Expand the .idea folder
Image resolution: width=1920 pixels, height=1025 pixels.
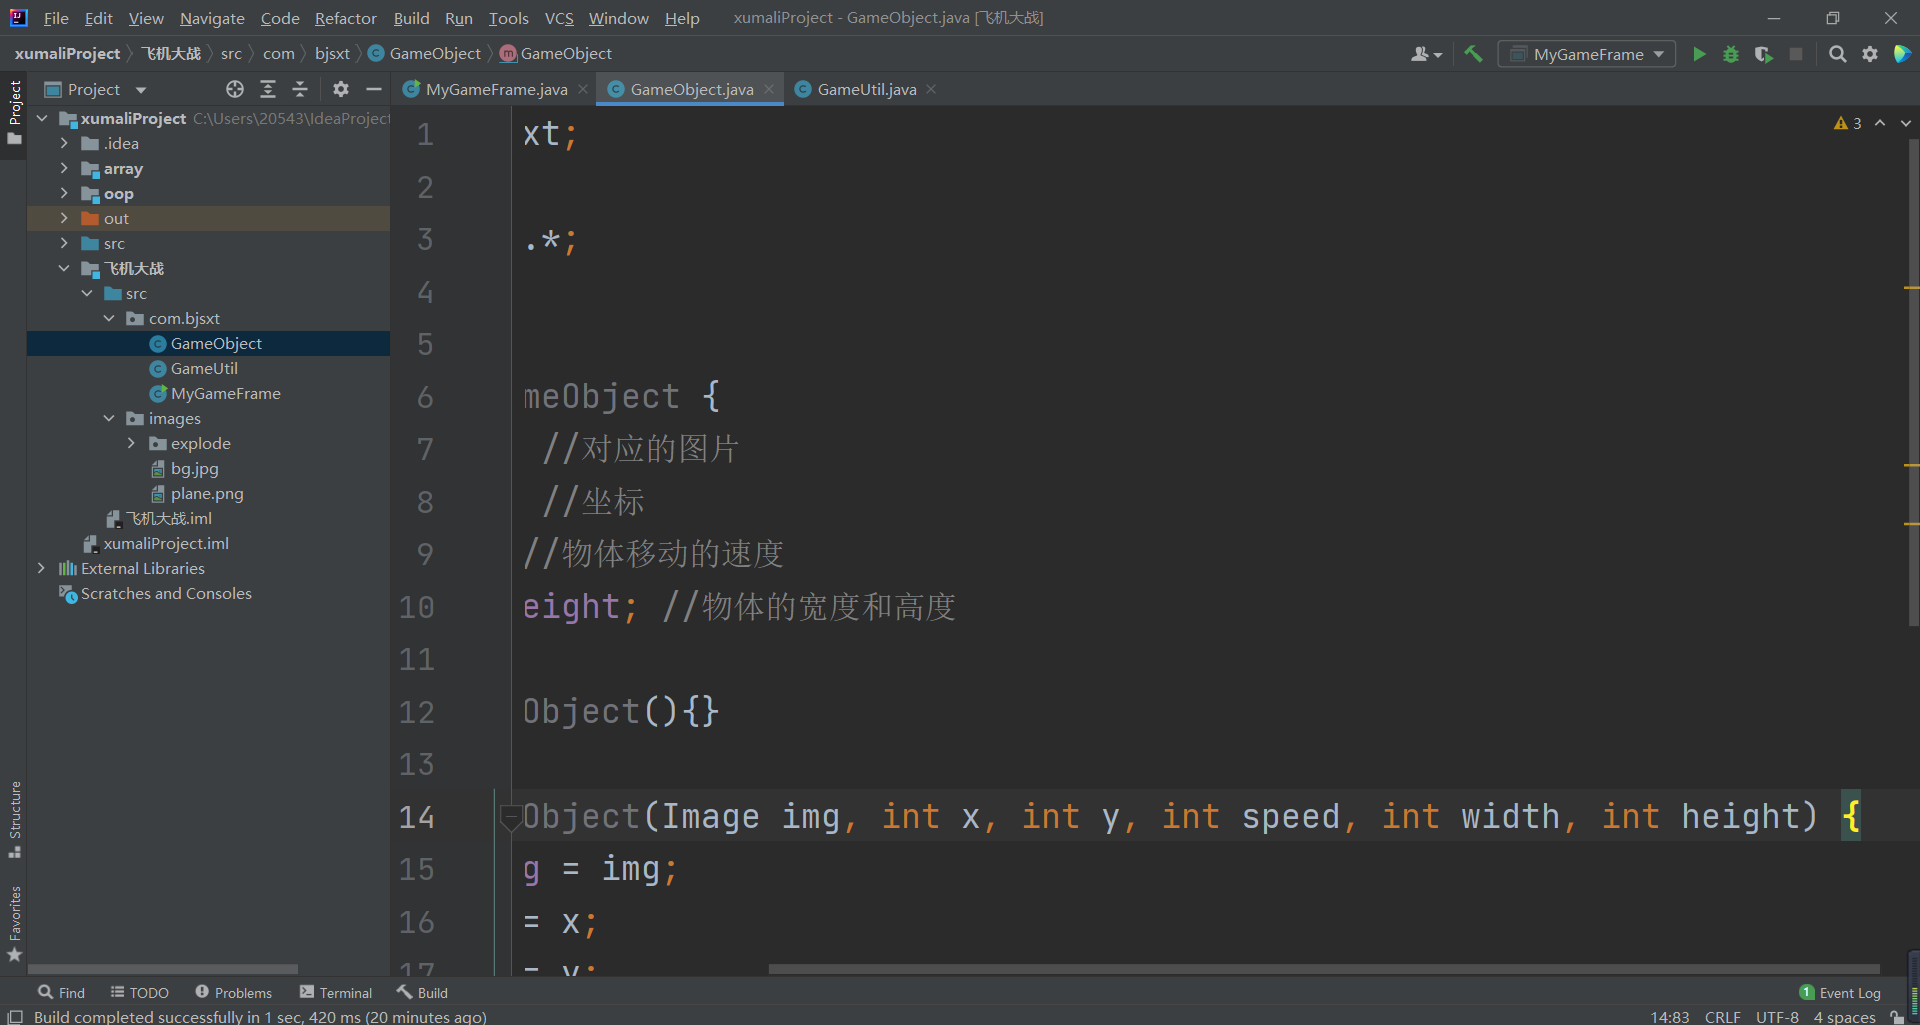(x=64, y=143)
